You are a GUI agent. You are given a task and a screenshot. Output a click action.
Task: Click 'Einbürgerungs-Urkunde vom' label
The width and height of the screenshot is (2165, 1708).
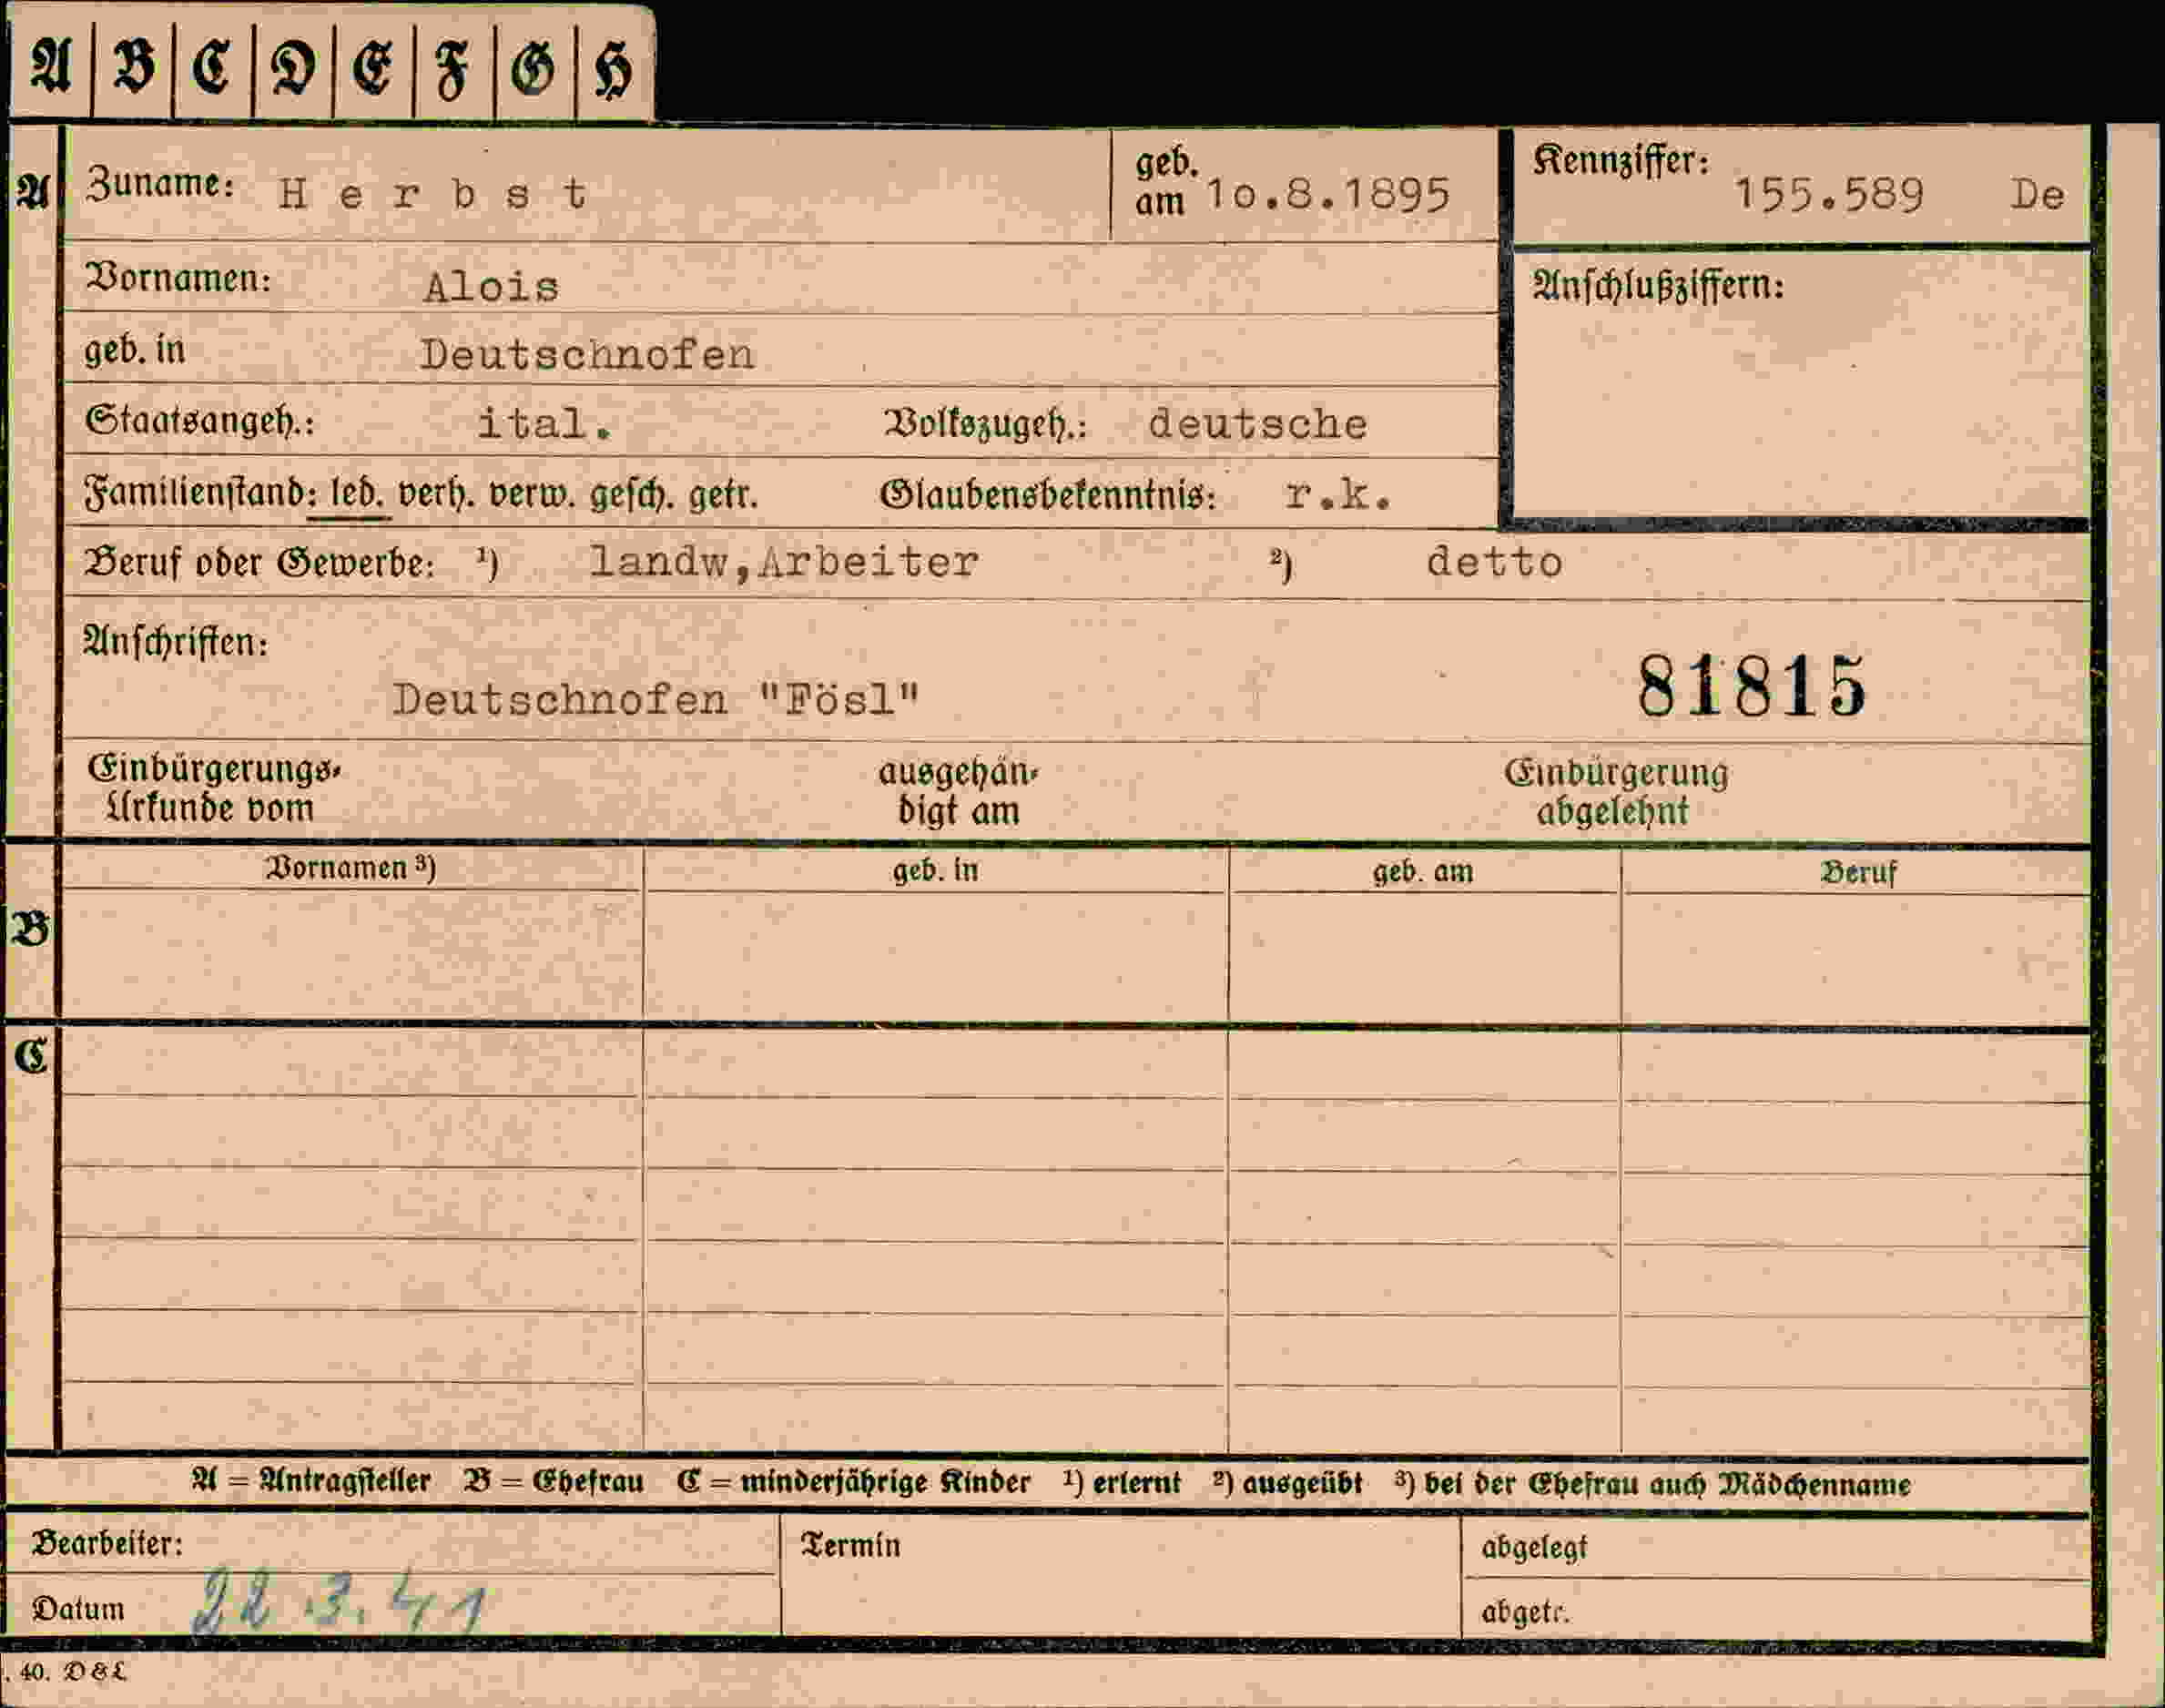point(214,789)
